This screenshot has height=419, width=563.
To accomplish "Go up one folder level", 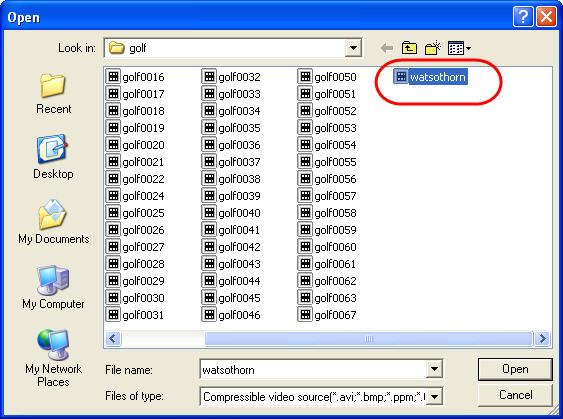I will [x=409, y=48].
